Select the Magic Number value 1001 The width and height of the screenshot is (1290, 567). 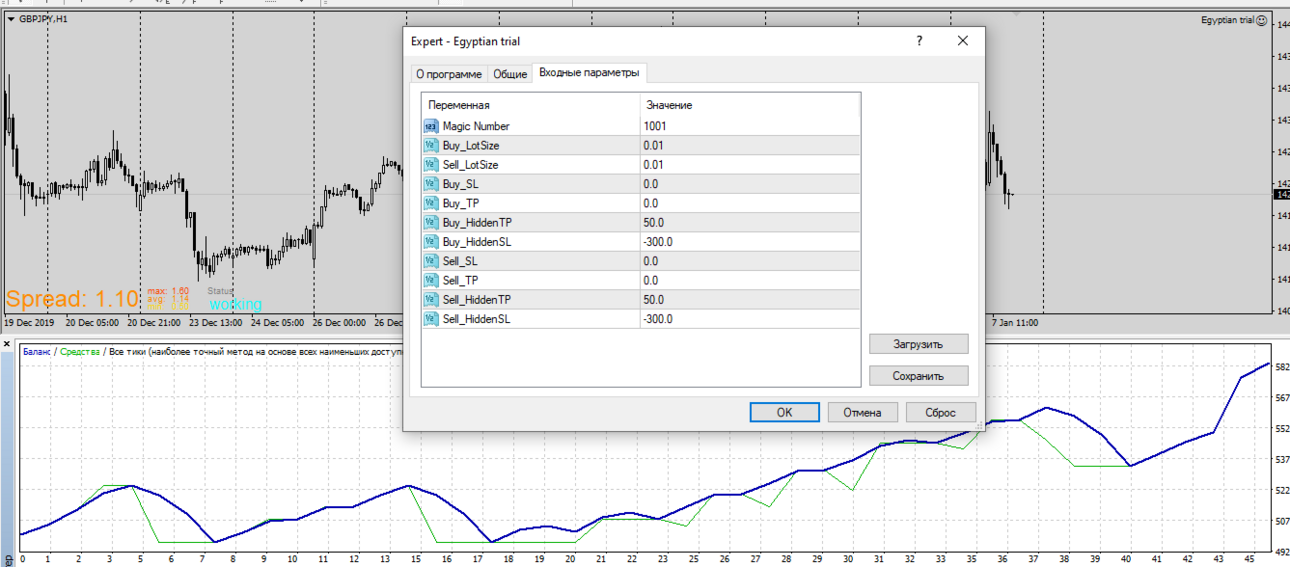coord(655,126)
